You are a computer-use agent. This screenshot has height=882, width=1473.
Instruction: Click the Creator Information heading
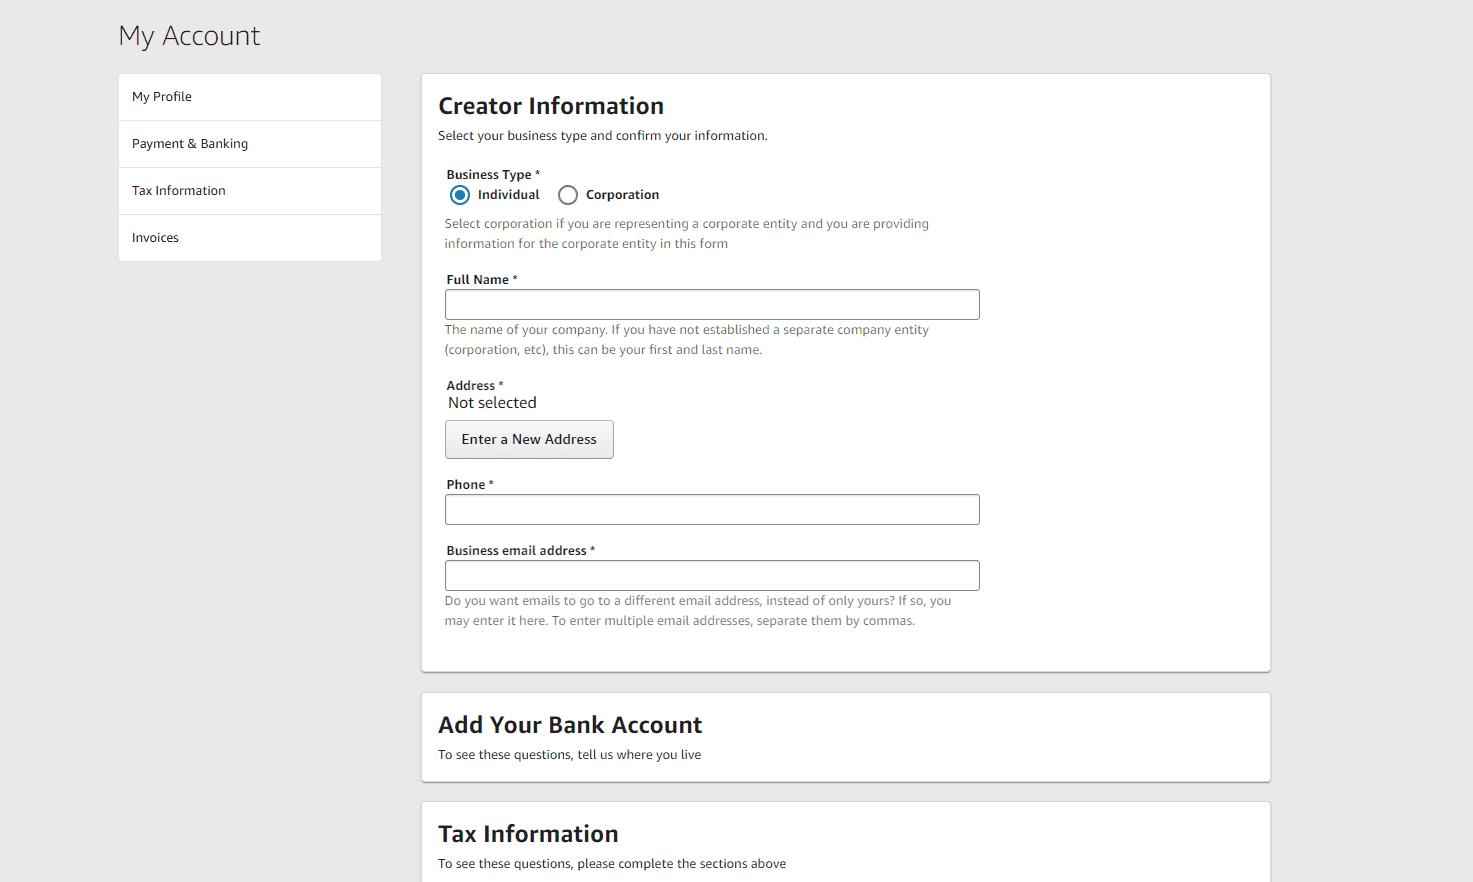pos(551,106)
